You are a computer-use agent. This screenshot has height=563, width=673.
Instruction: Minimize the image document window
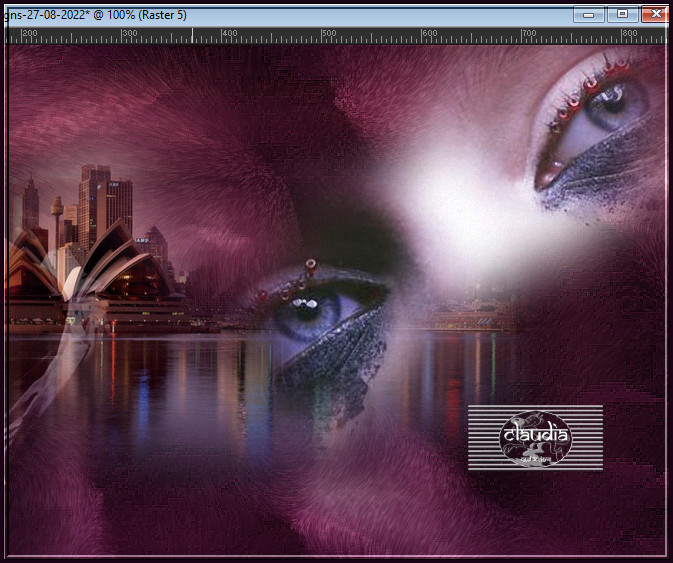point(588,15)
